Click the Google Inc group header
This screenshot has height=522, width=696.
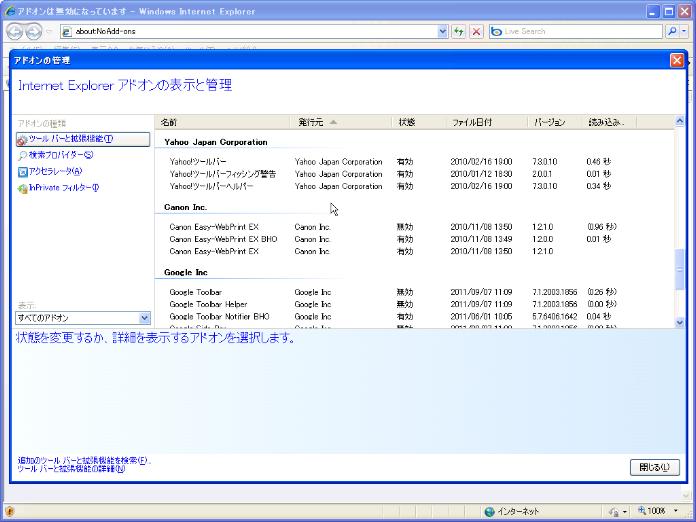[186, 273]
